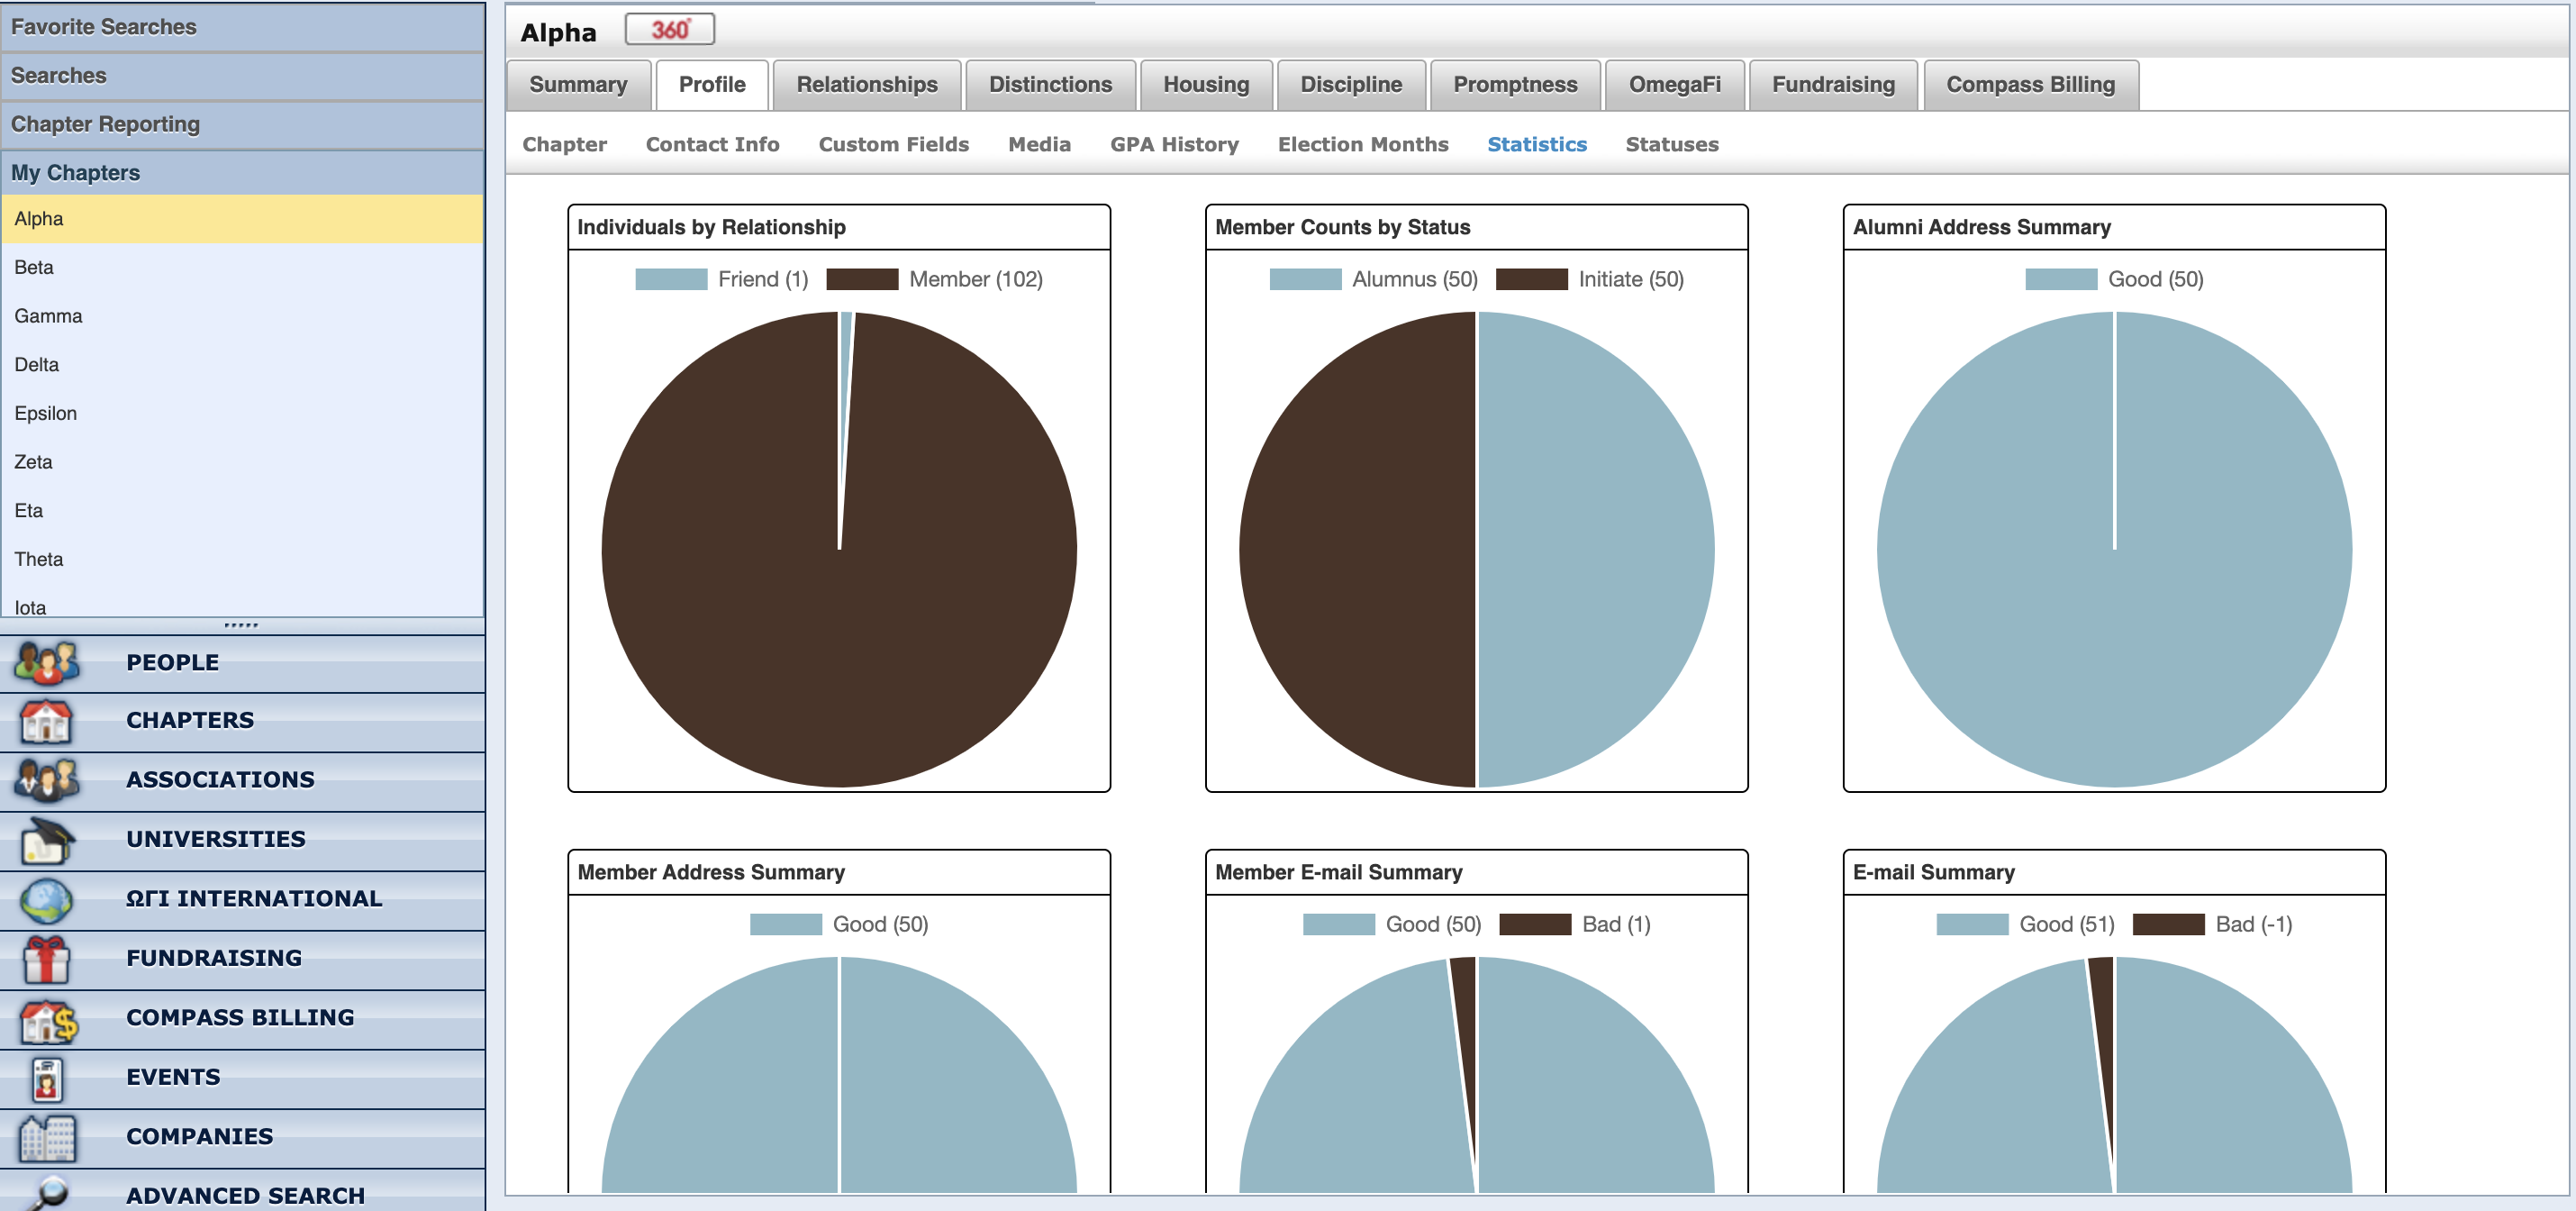Expand the Chapter Reporting section
2576x1211 pixels.
tap(243, 125)
